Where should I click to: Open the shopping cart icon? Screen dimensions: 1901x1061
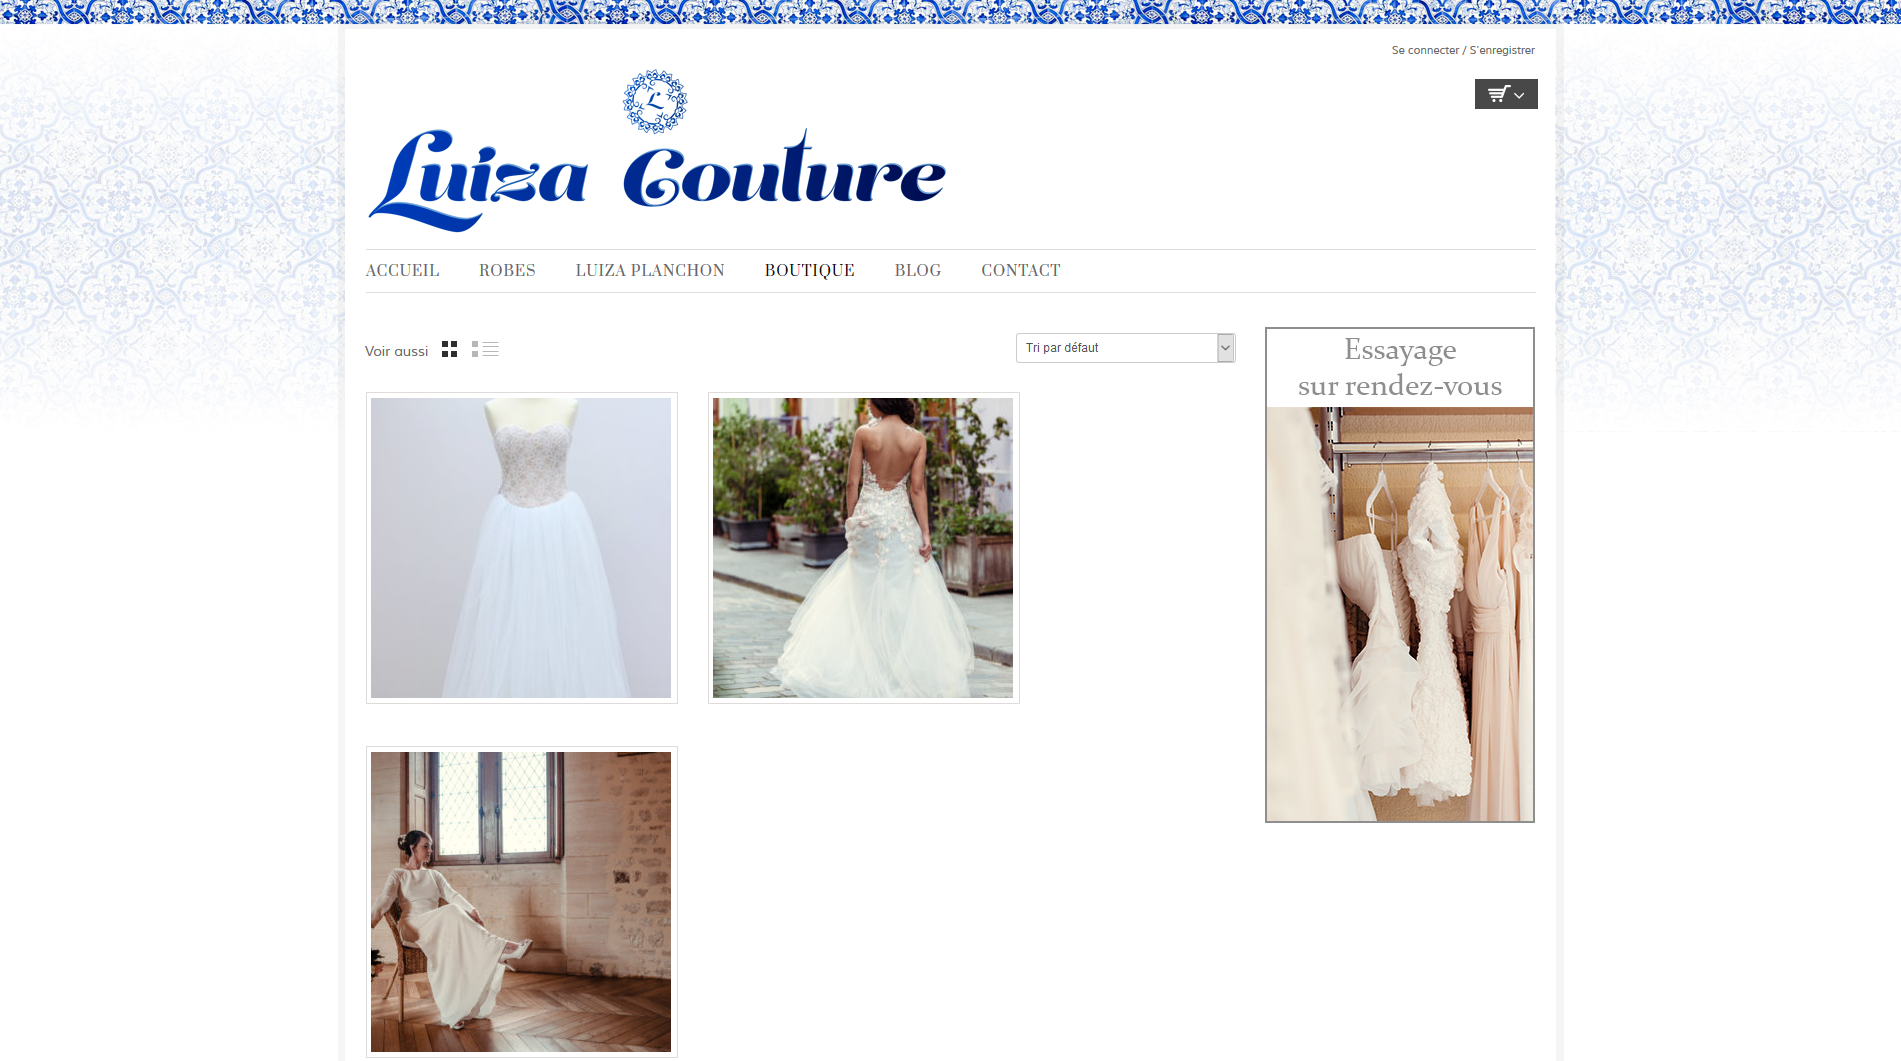[x=1497, y=94]
